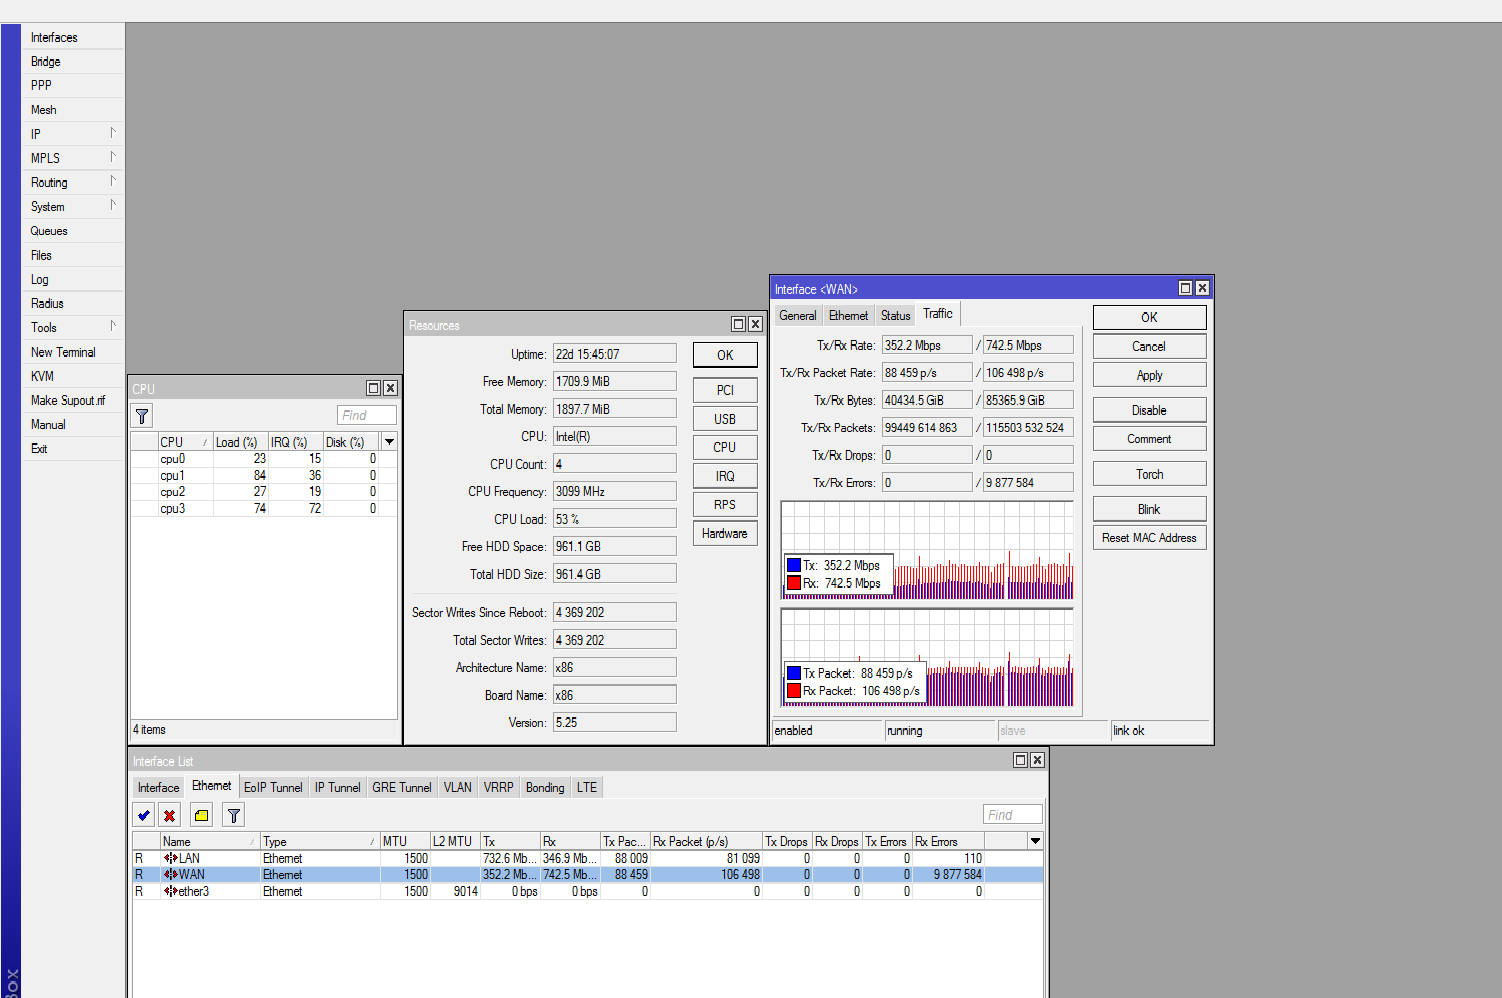Screen dimensions: 1502x998
Task: Click the red X disable icon in Interface List
Action: [170, 815]
